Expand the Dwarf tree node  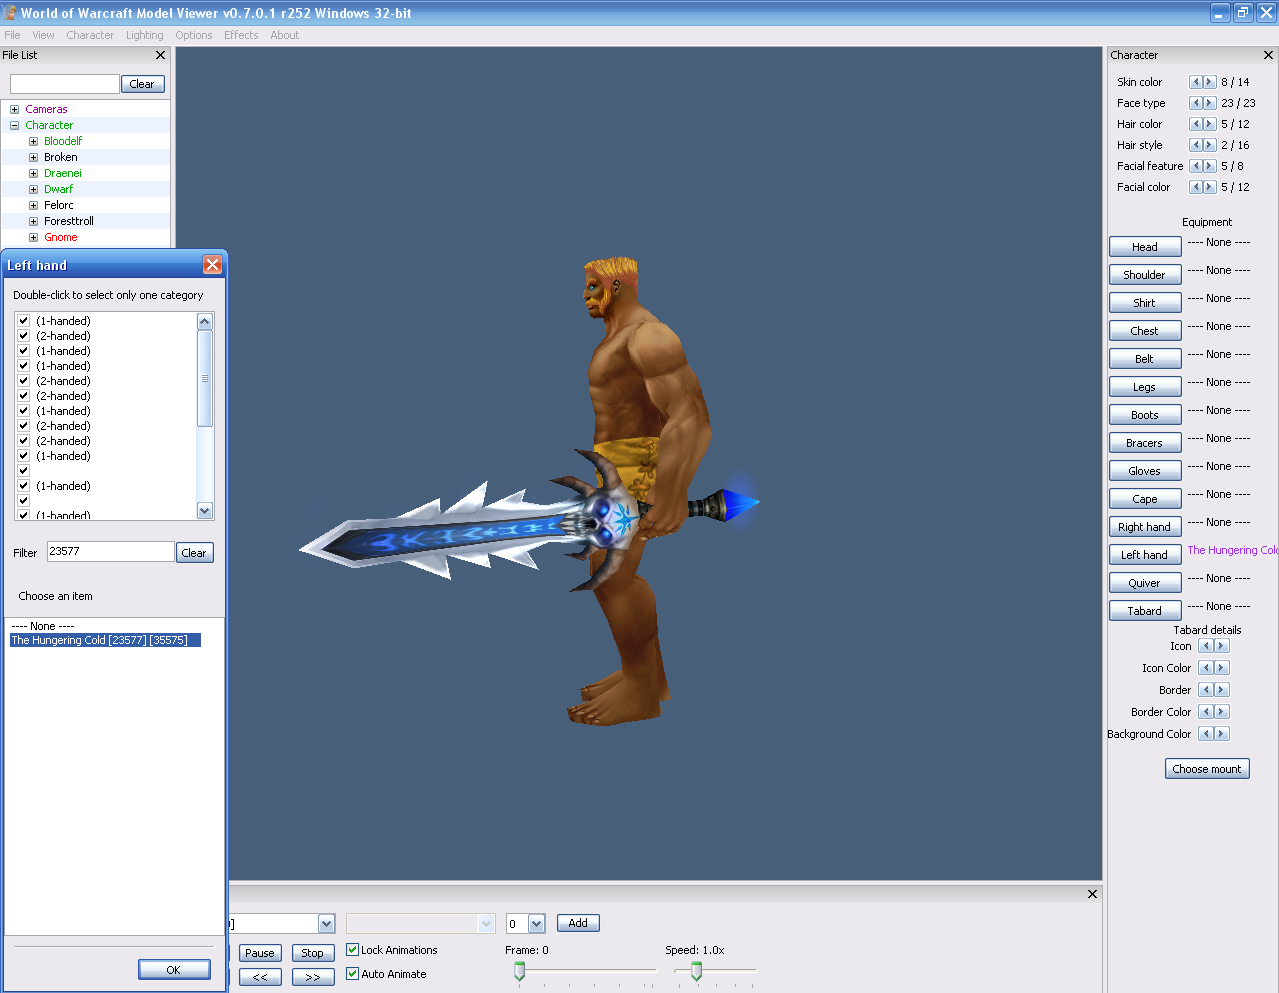(33, 189)
